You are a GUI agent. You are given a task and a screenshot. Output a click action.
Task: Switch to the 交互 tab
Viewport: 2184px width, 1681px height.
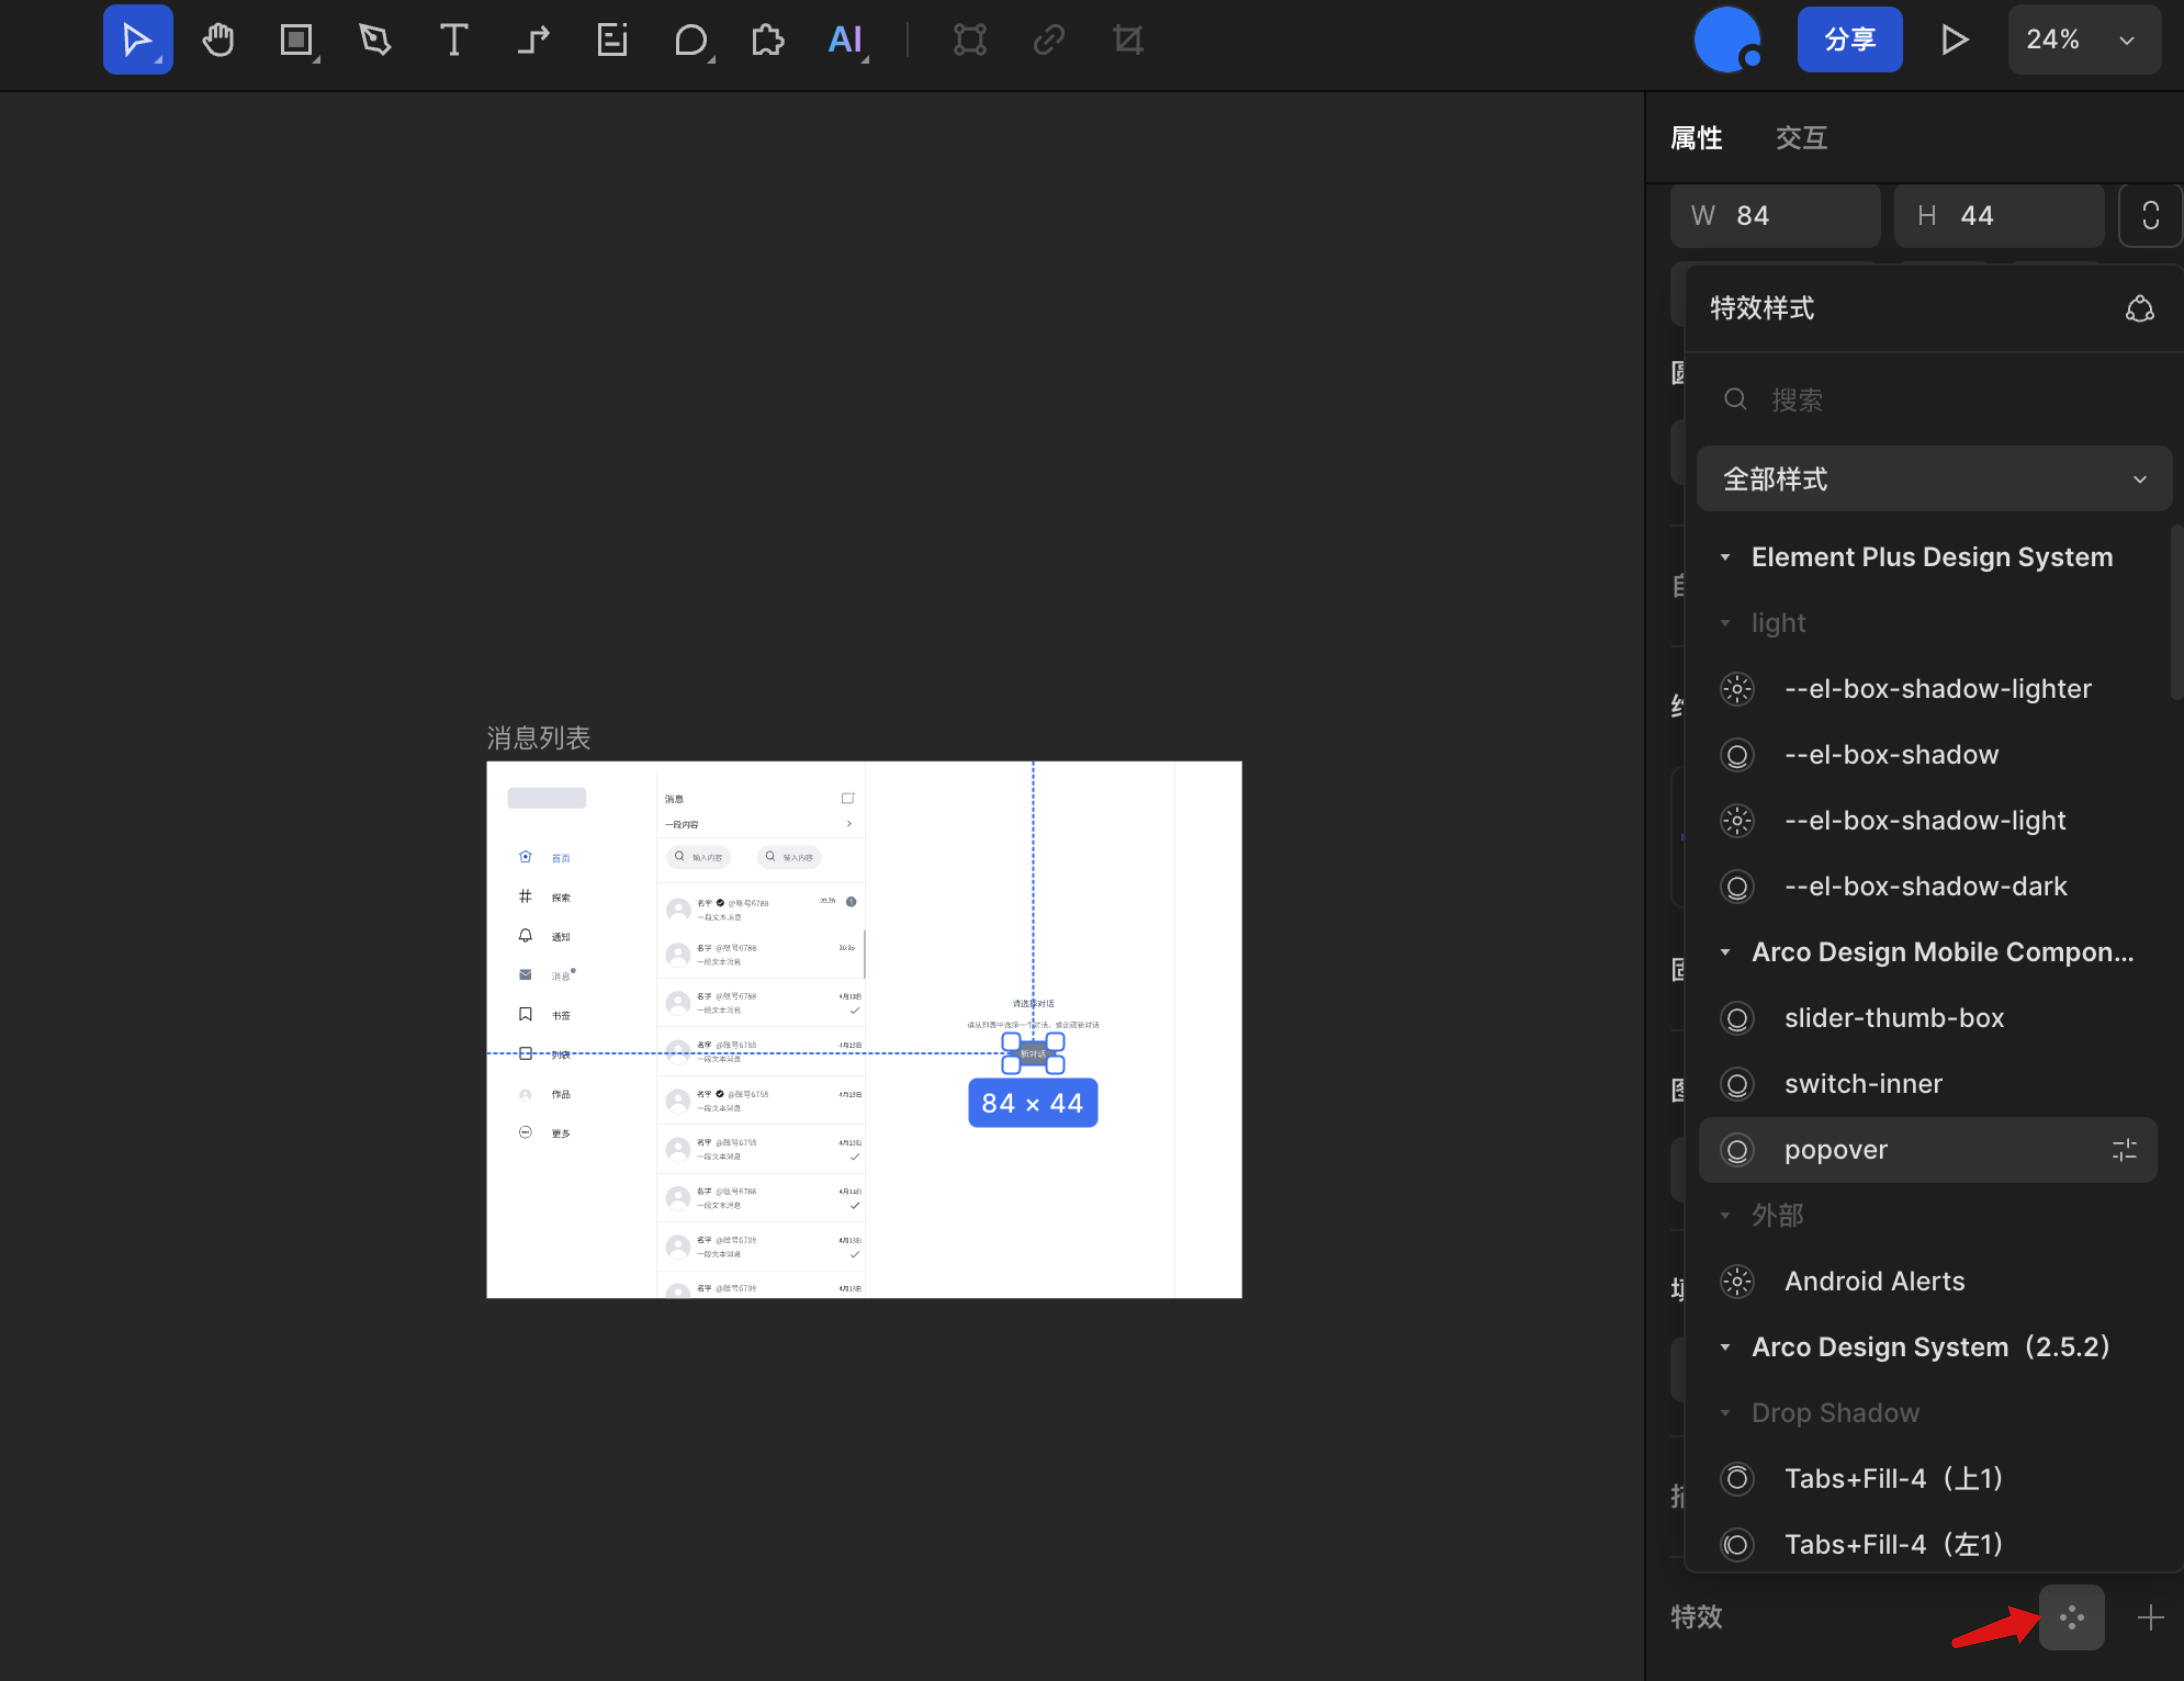(x=1802, y=138)
